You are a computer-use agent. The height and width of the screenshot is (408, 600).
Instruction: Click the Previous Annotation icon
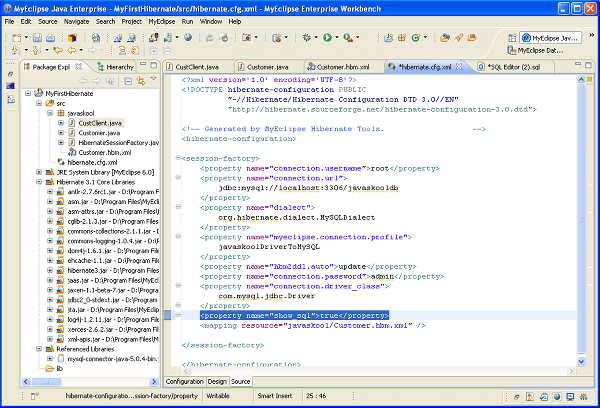coord(36,50)
